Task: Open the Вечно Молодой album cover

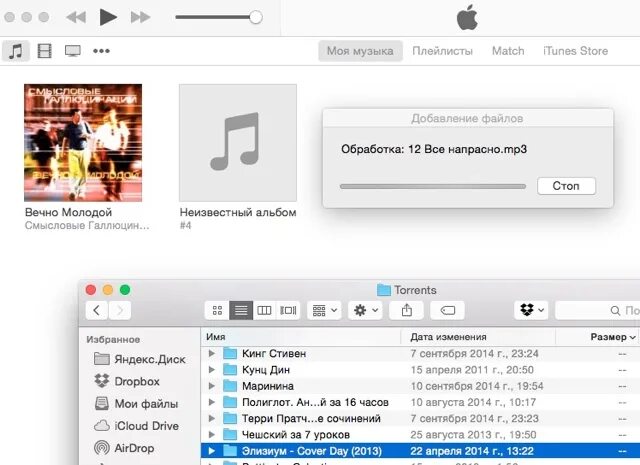Action: (x=83, y=143)
